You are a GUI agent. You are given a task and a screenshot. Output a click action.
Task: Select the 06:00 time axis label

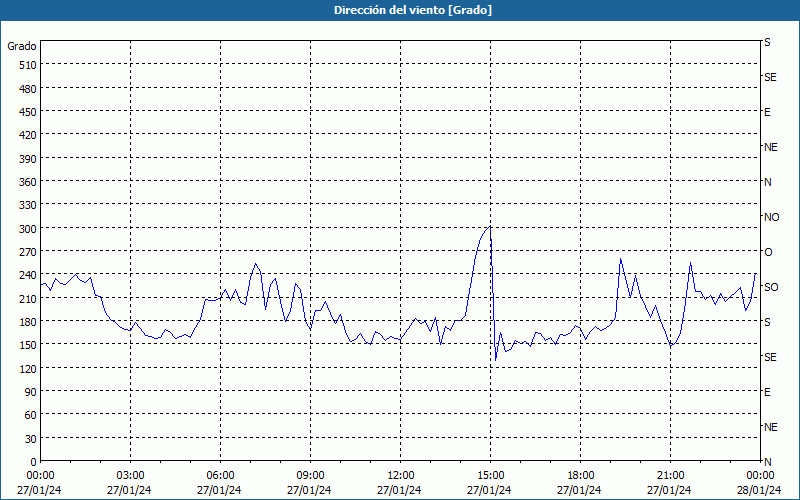[x=220, y=476]
